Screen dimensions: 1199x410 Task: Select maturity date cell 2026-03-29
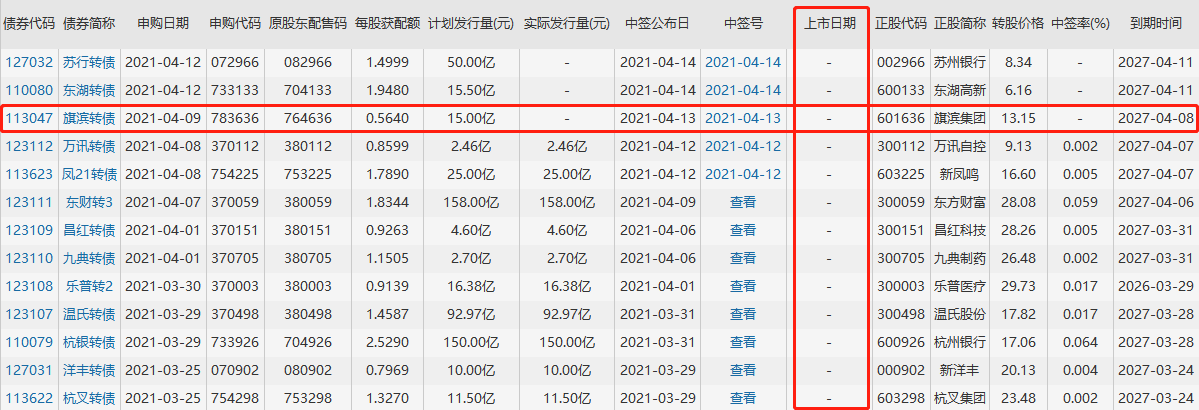[1155, 286]
